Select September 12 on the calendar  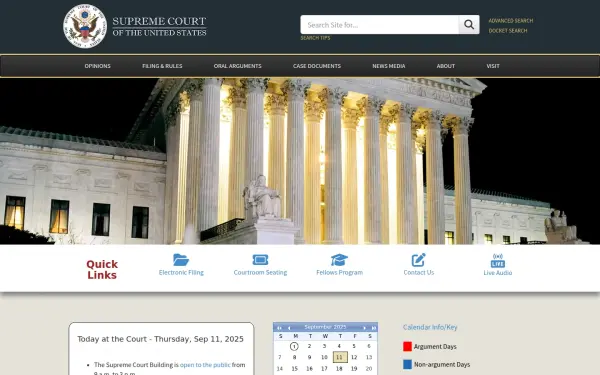(x=354, y=357)
